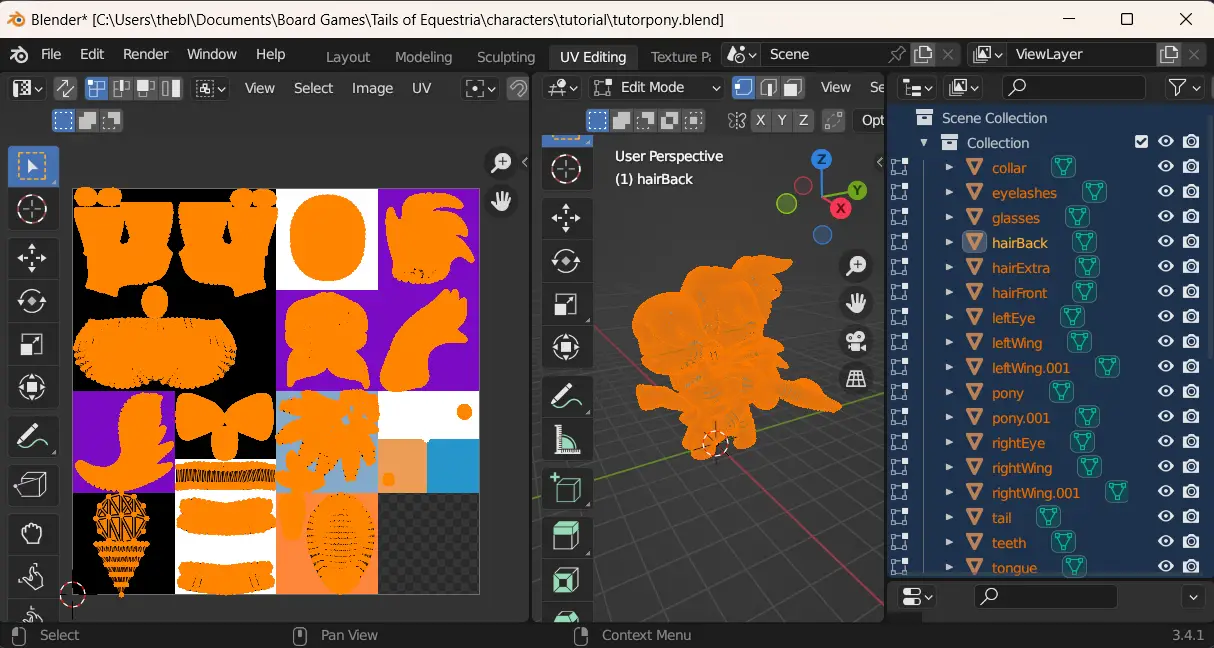The image size is (1214, 648).
Task: Click the UV editor pan hand icon
Action: [x=501, y=201]
